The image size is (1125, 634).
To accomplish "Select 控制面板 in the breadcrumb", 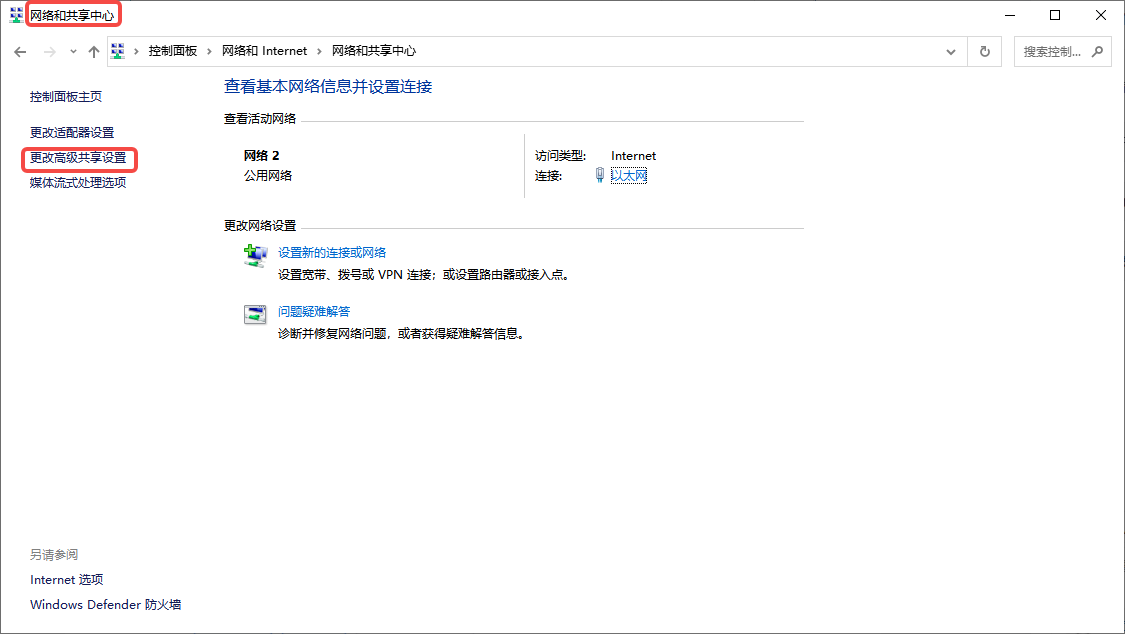I will click(x=173, y=51).
